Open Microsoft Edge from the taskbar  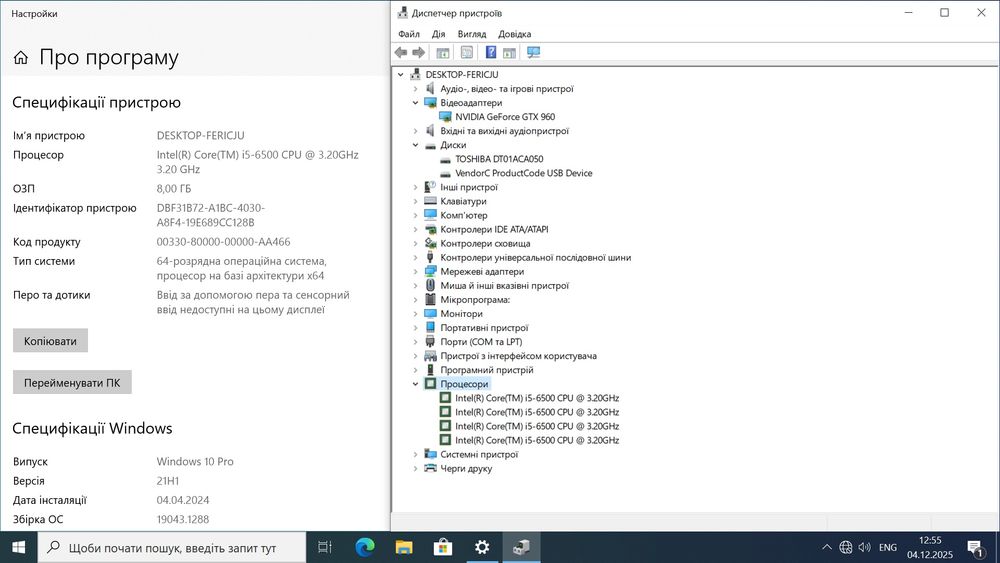(365, 547)
